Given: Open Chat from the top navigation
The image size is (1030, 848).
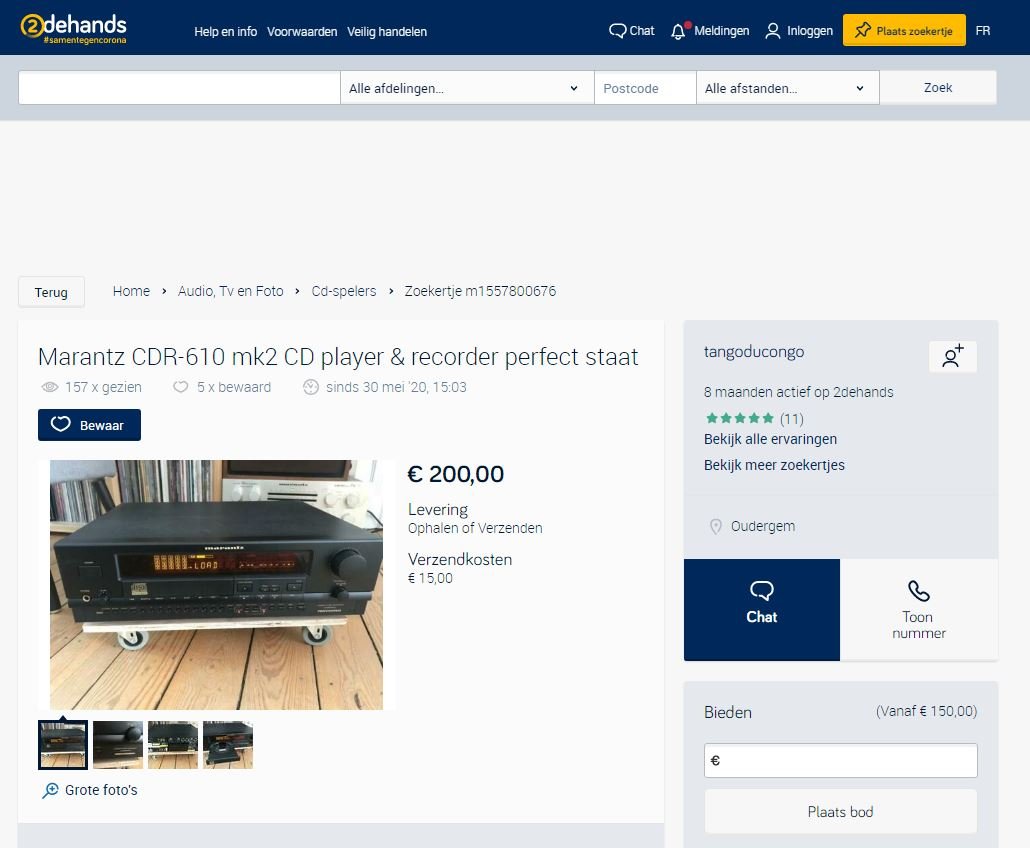Looking at the screenshot, I should [631, 31].
